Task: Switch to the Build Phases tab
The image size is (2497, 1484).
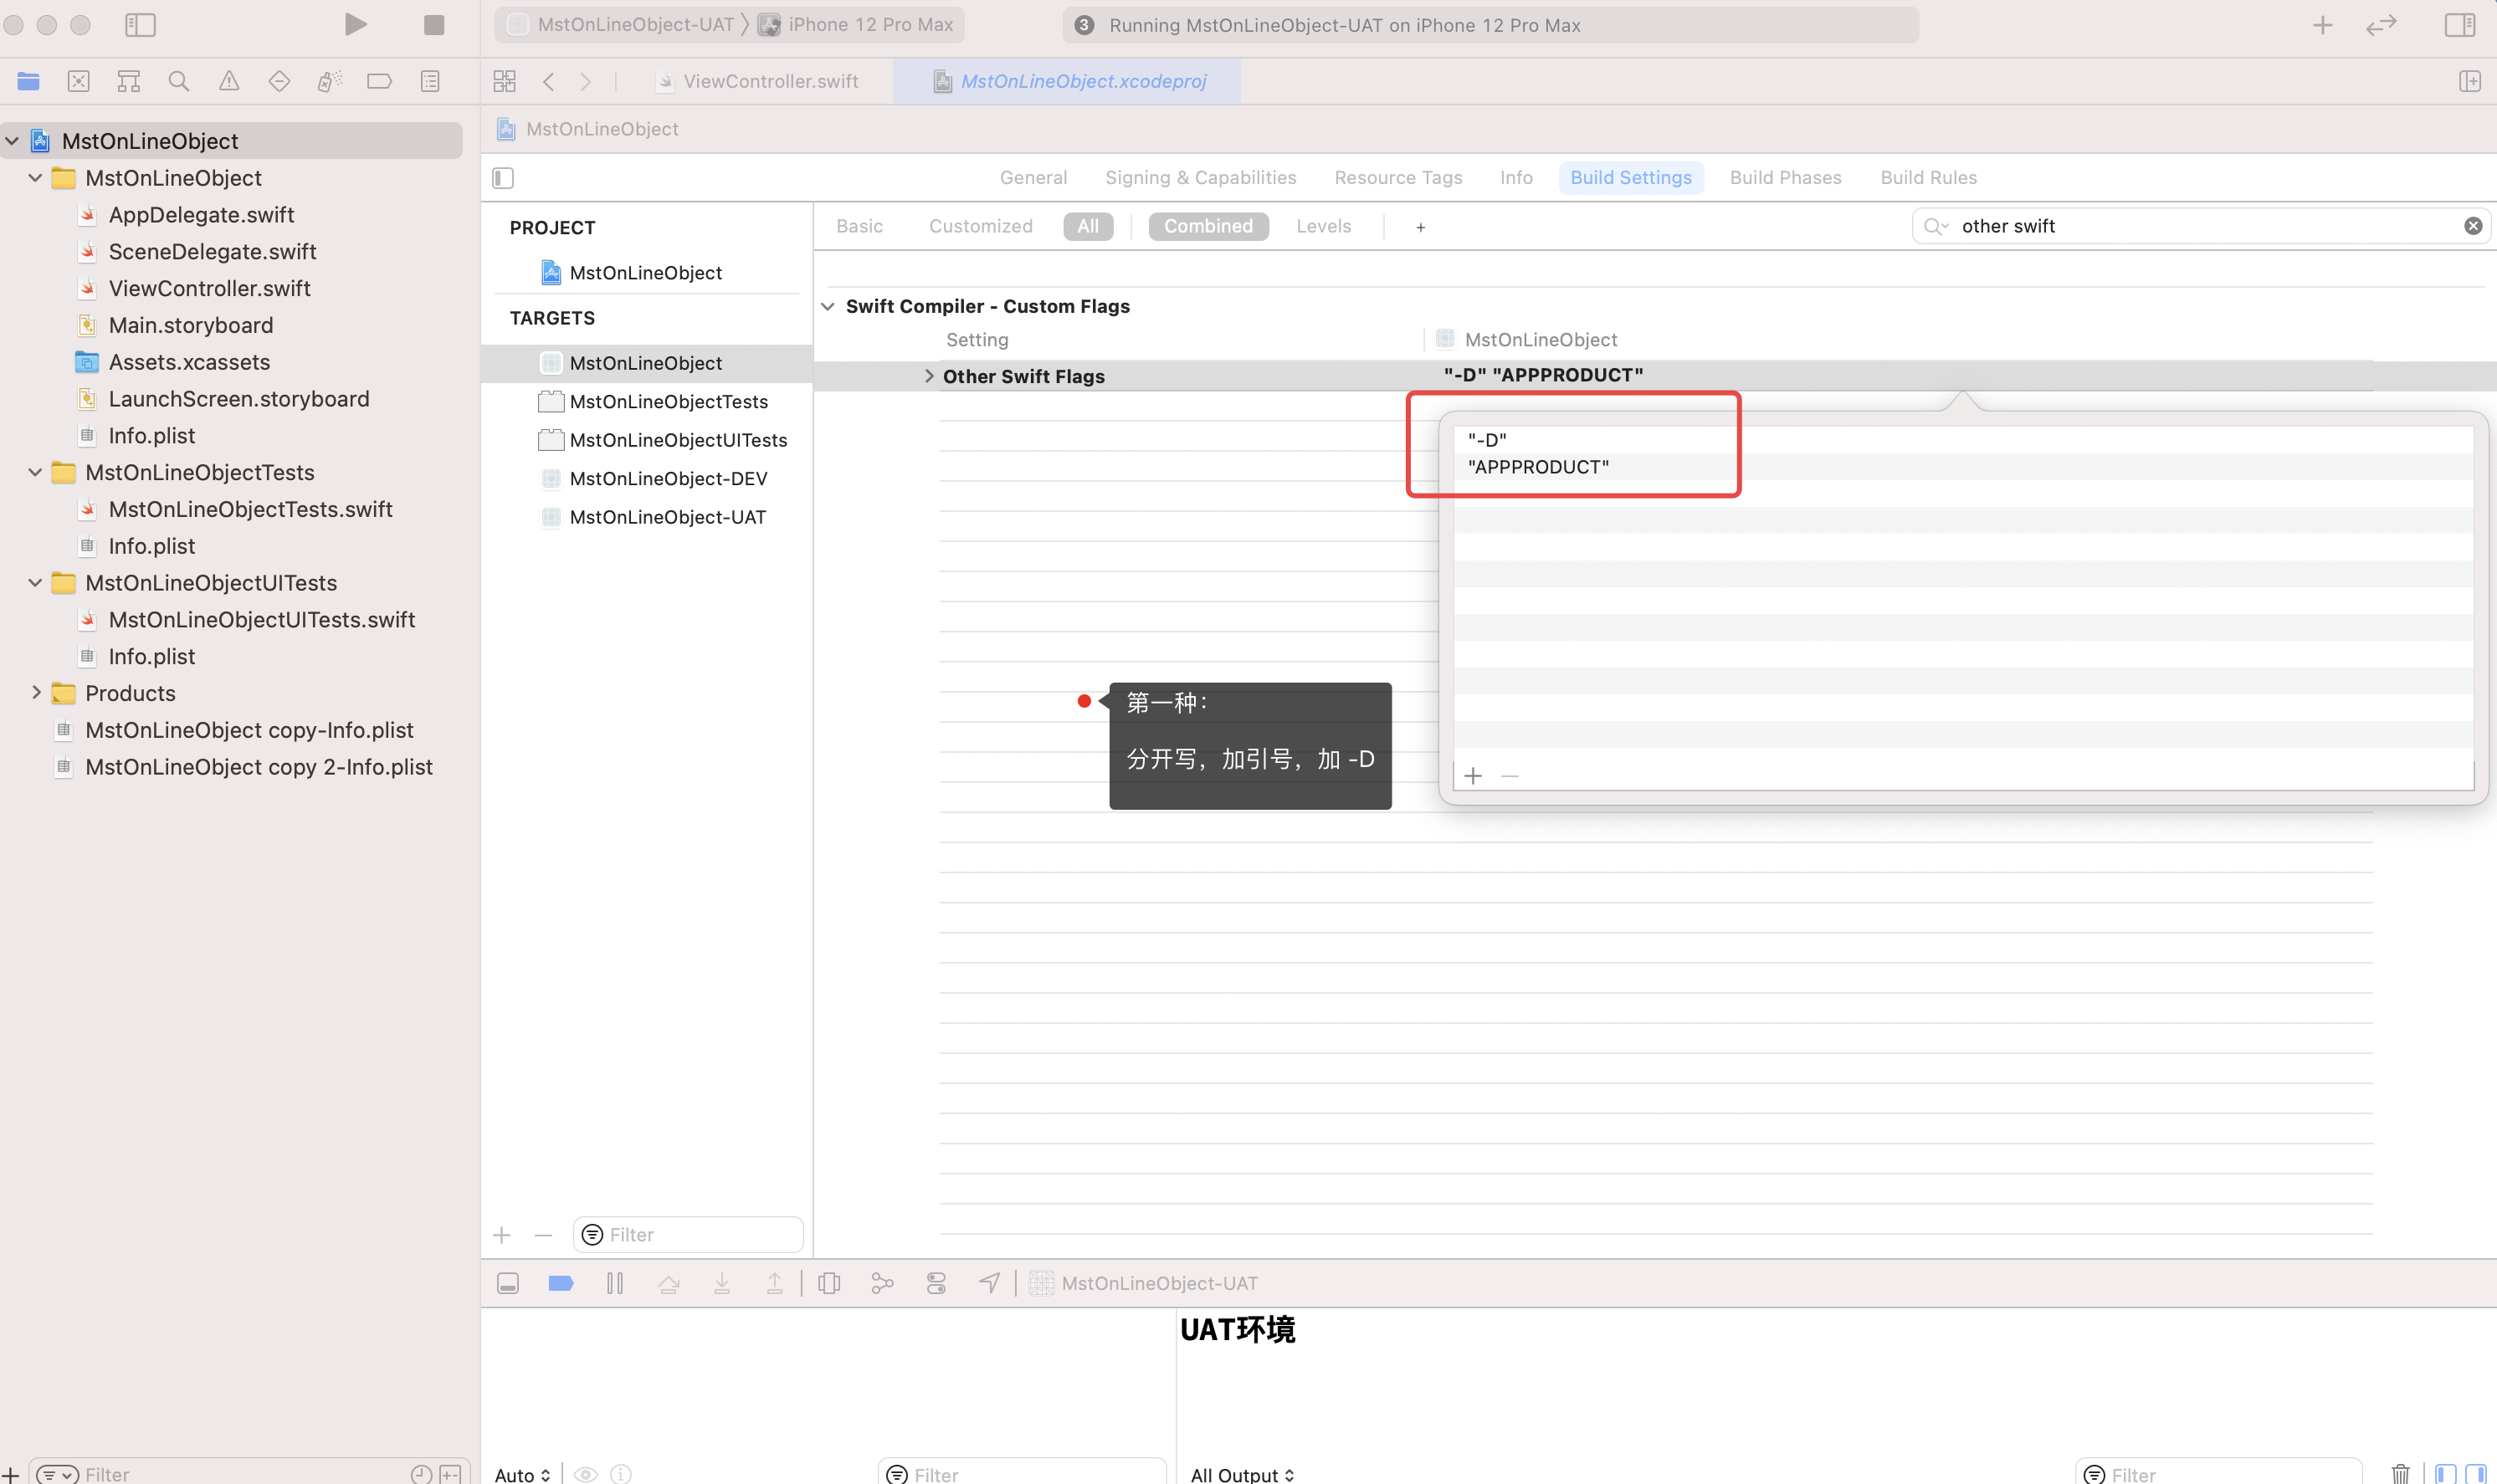Action: click(x=1785, y=177)
